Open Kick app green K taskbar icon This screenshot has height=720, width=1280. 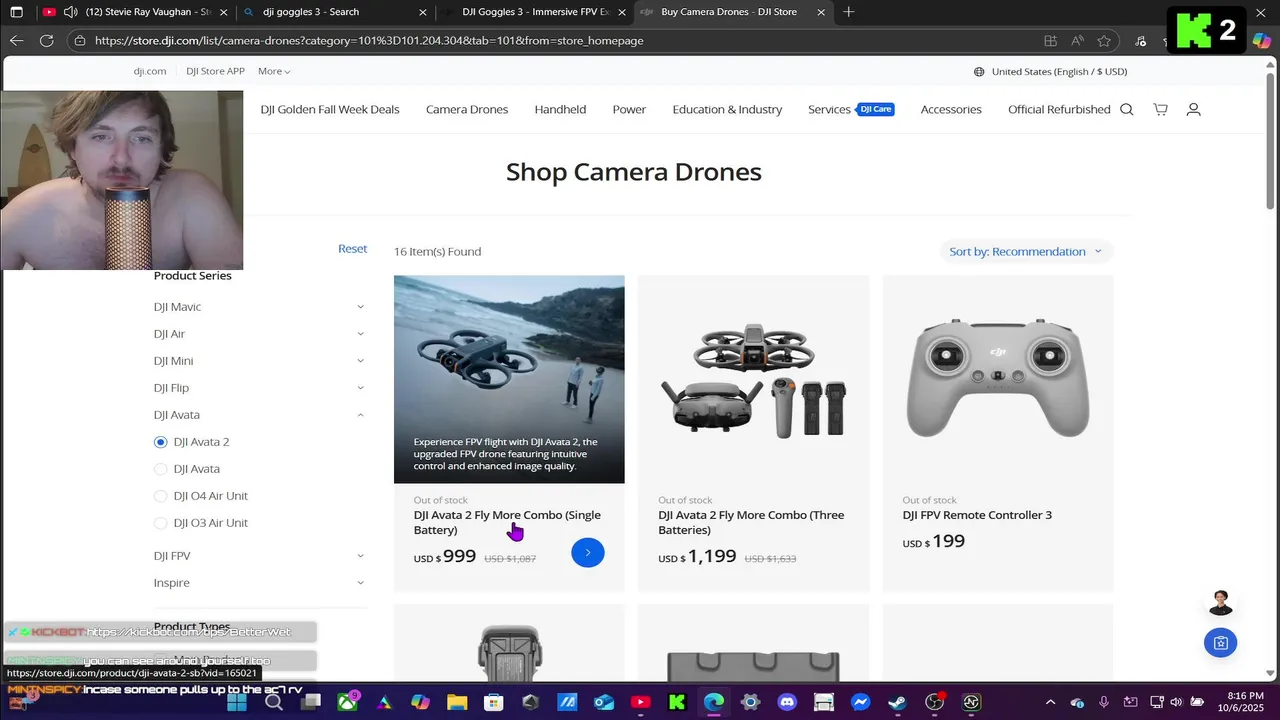point(677,702)
